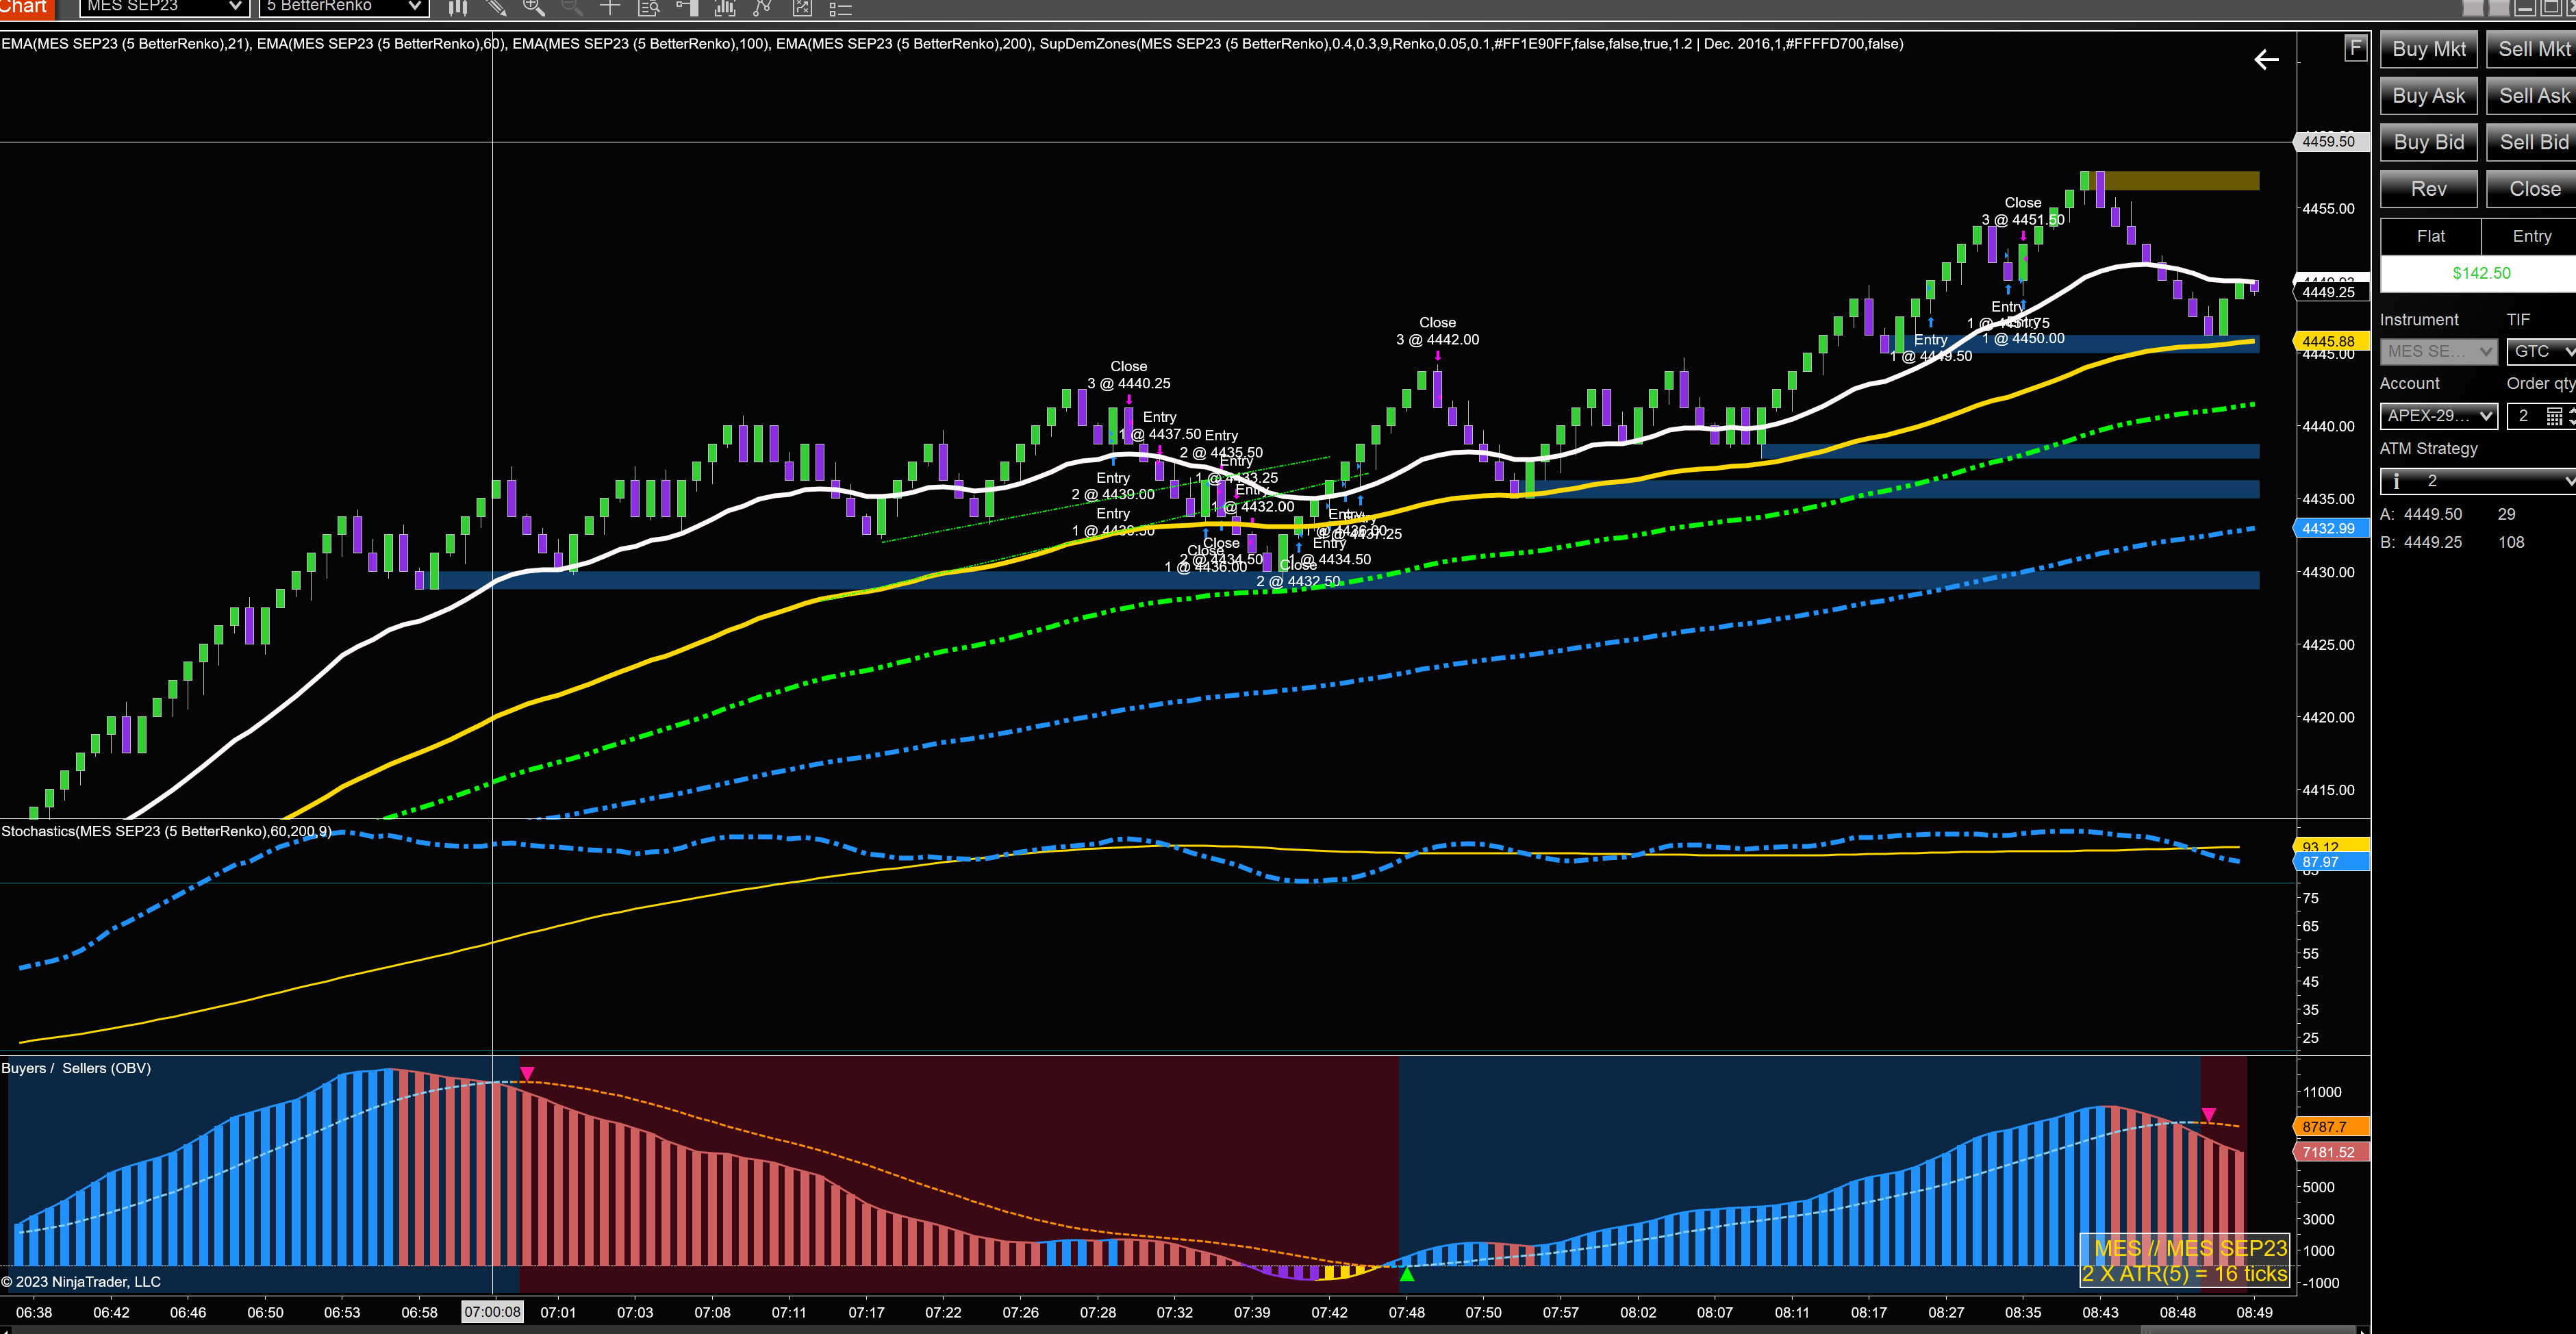Viewport: 2576px width, 1334px height.
Task: Open the strategies icon in toolbar
Action: click(763, 8)
